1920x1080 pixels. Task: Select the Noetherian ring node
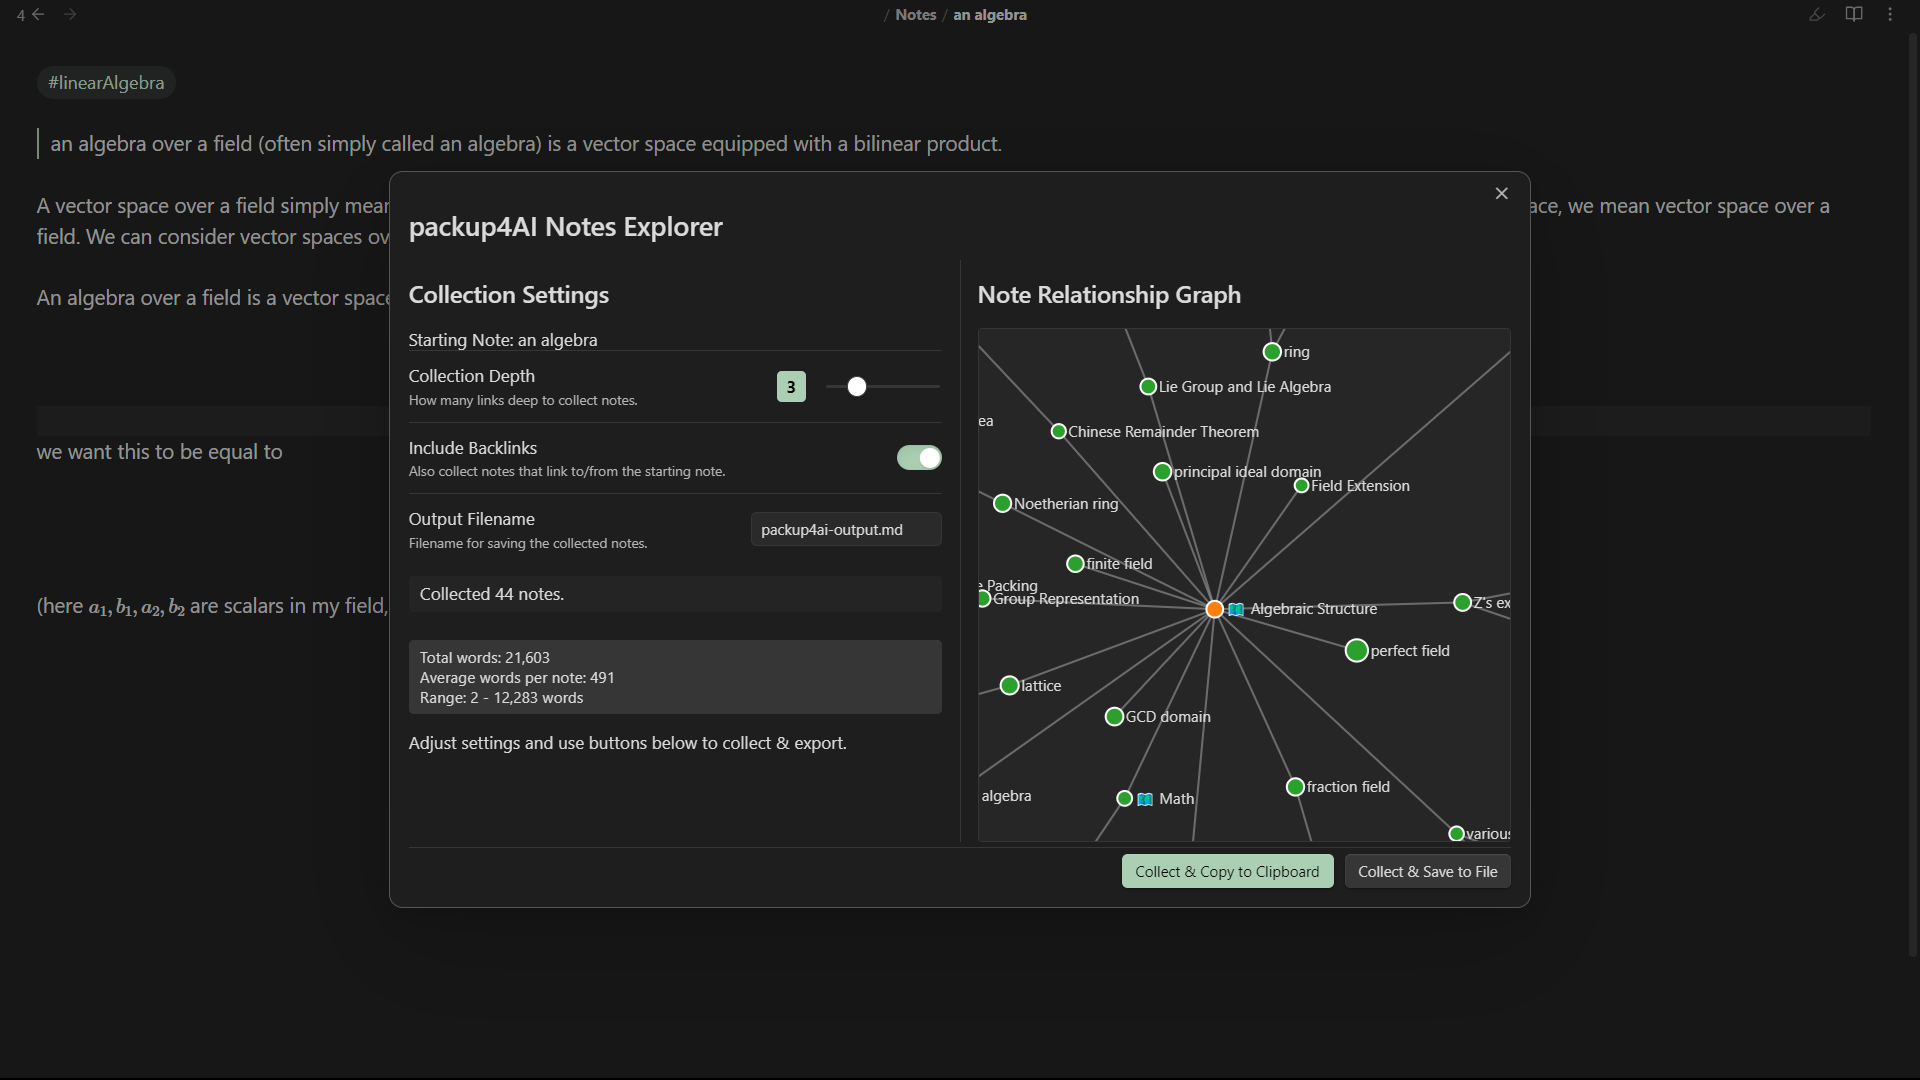(1002, 504)
